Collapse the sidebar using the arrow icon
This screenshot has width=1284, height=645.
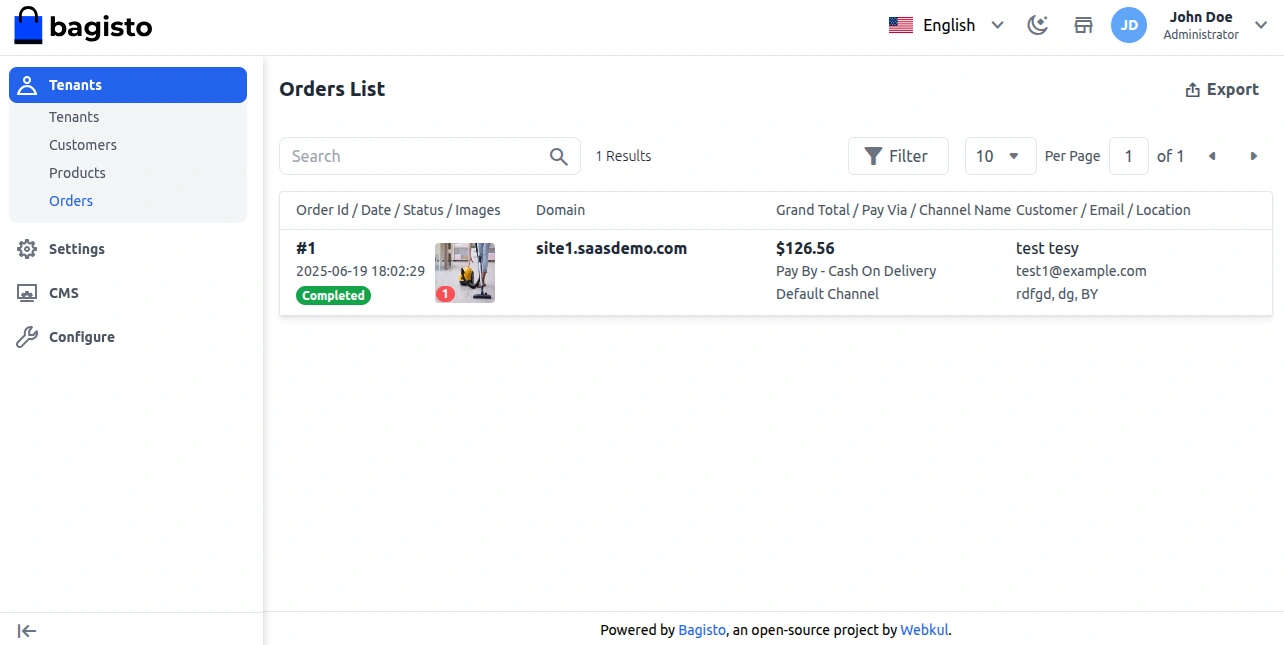pyautogui.click(x=27, y=630)
